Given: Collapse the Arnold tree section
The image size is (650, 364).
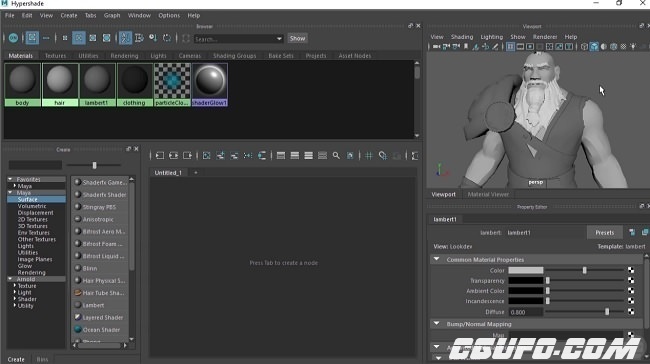Looking at the screenshot, I should click(x=10, y=279).
